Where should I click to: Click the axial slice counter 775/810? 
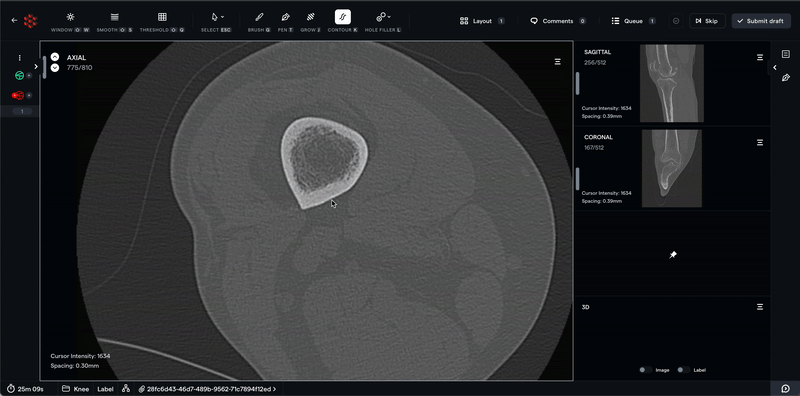(80, 67)
